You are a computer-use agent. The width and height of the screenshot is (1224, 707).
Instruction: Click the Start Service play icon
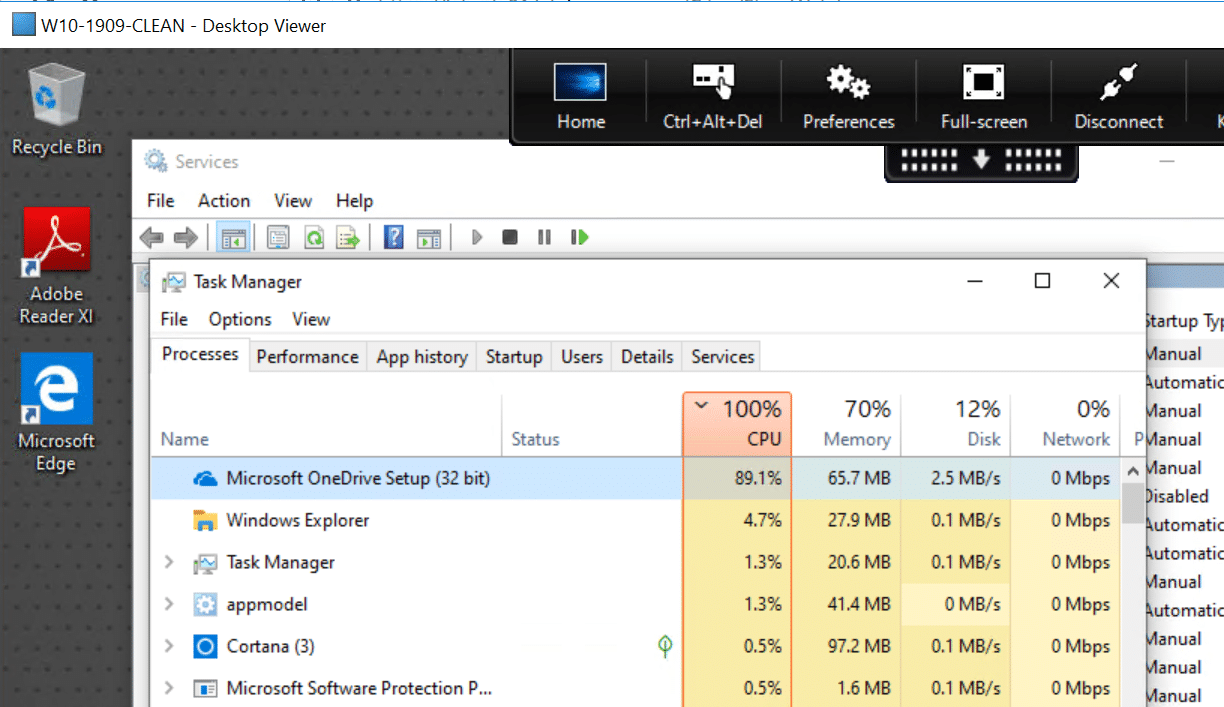(477, 238)
